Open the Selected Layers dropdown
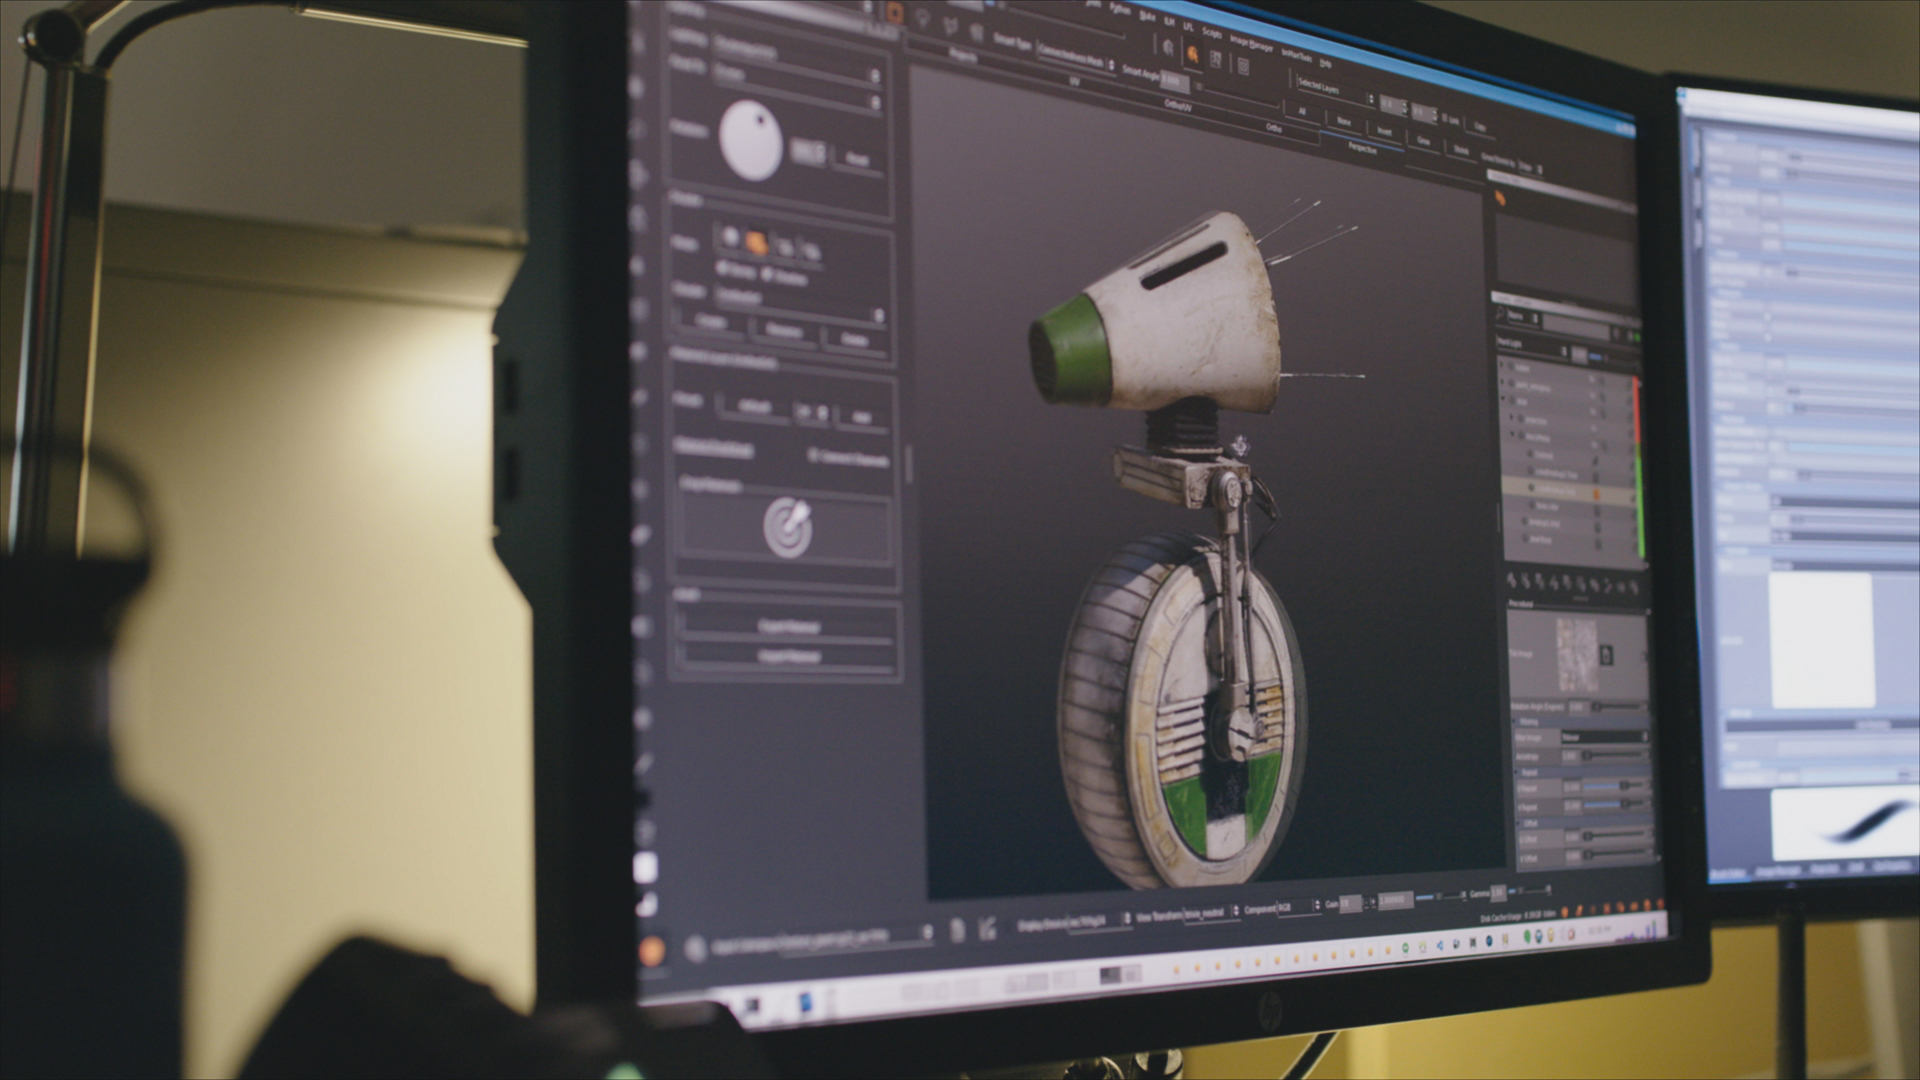The image size is (1920, 1080). click(1336, 92)
